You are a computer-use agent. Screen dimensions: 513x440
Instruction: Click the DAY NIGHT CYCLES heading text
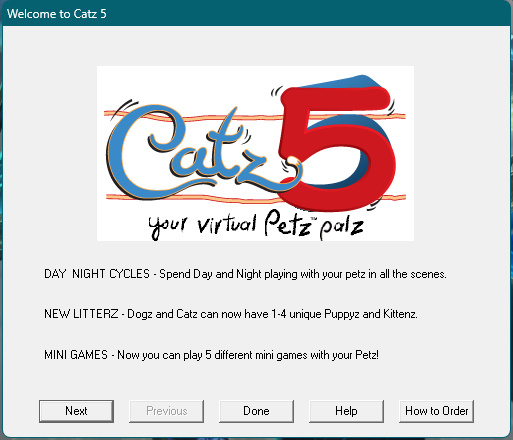pyautogui.click(x=97, y=274)
